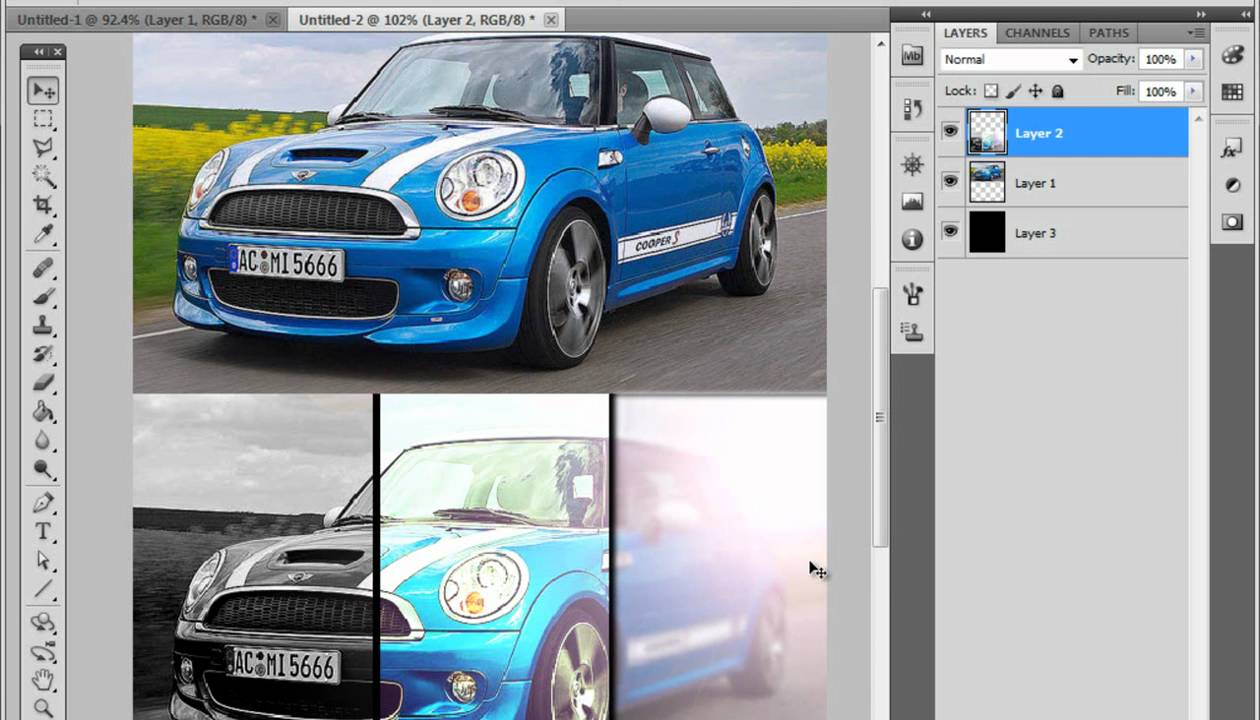1260x720 pixels.
Task: Open the History panel icon
Action: [x=912, y=108]
